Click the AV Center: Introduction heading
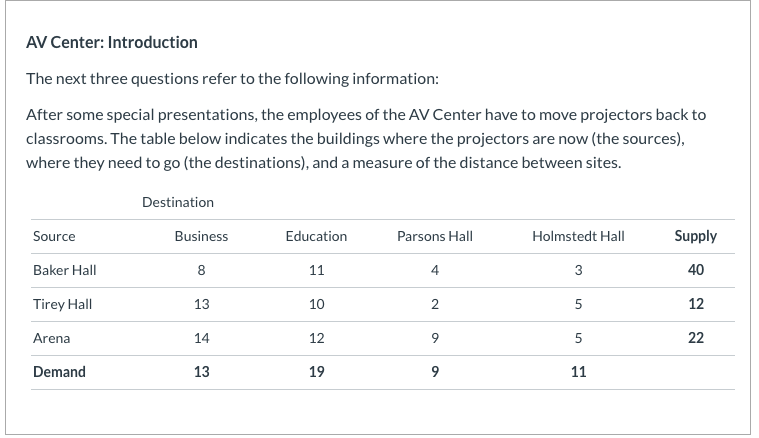The width and height of the screenshot is (759, 438). click(111, 42)
